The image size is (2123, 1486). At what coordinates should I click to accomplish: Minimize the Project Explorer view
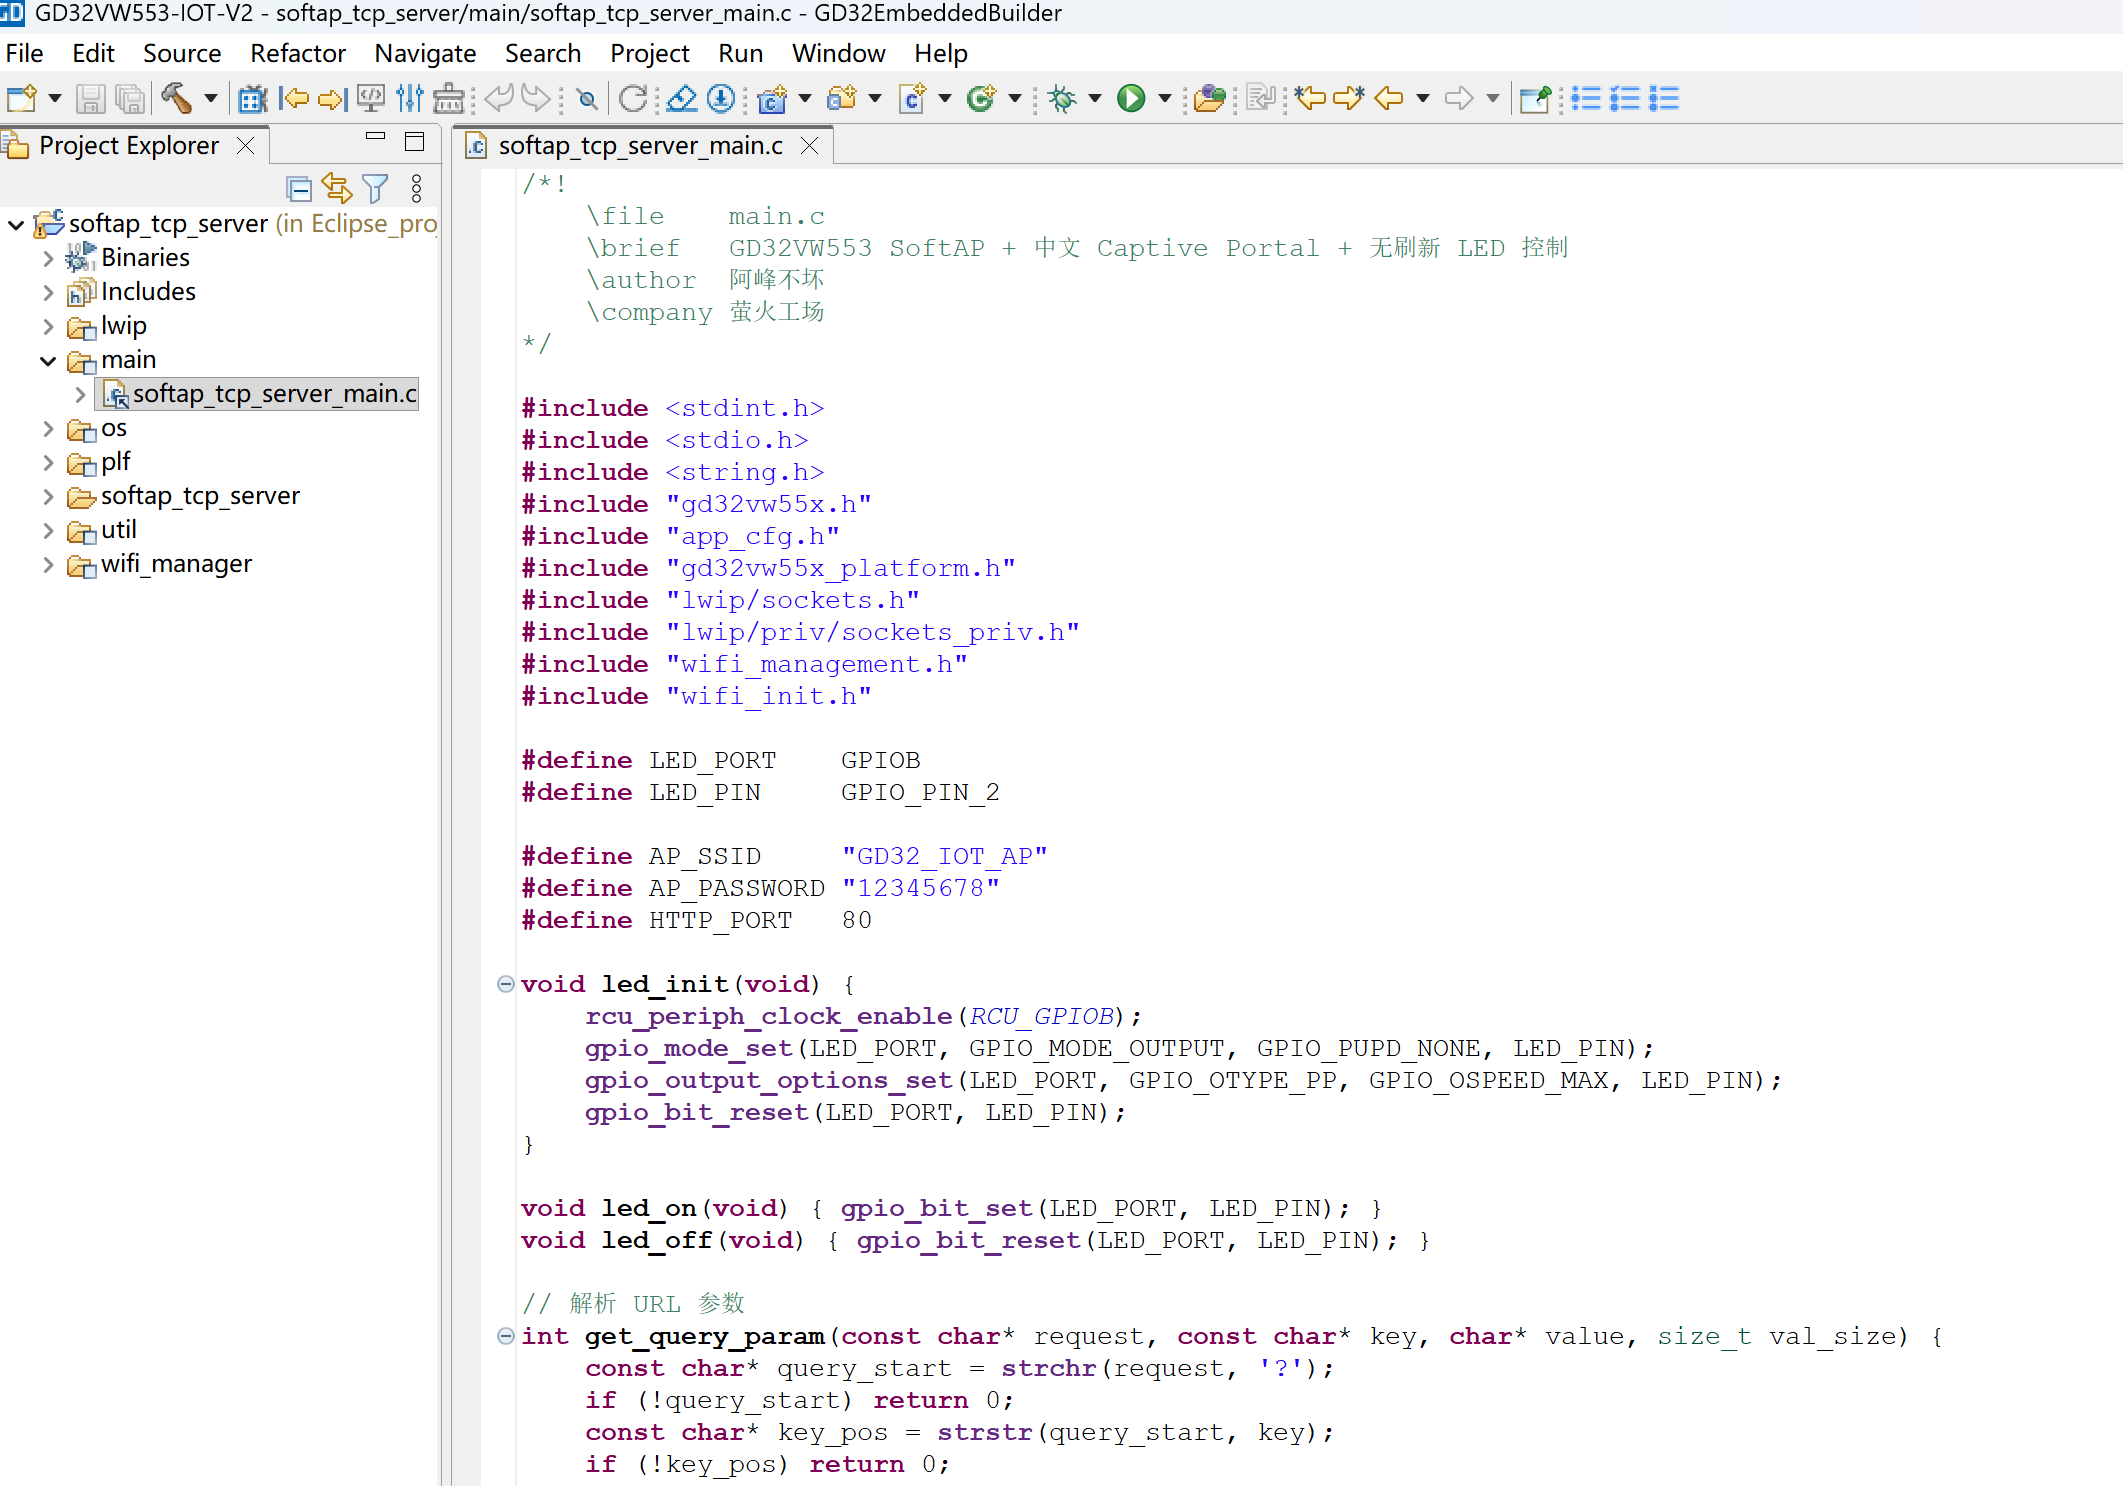point(376,136)
